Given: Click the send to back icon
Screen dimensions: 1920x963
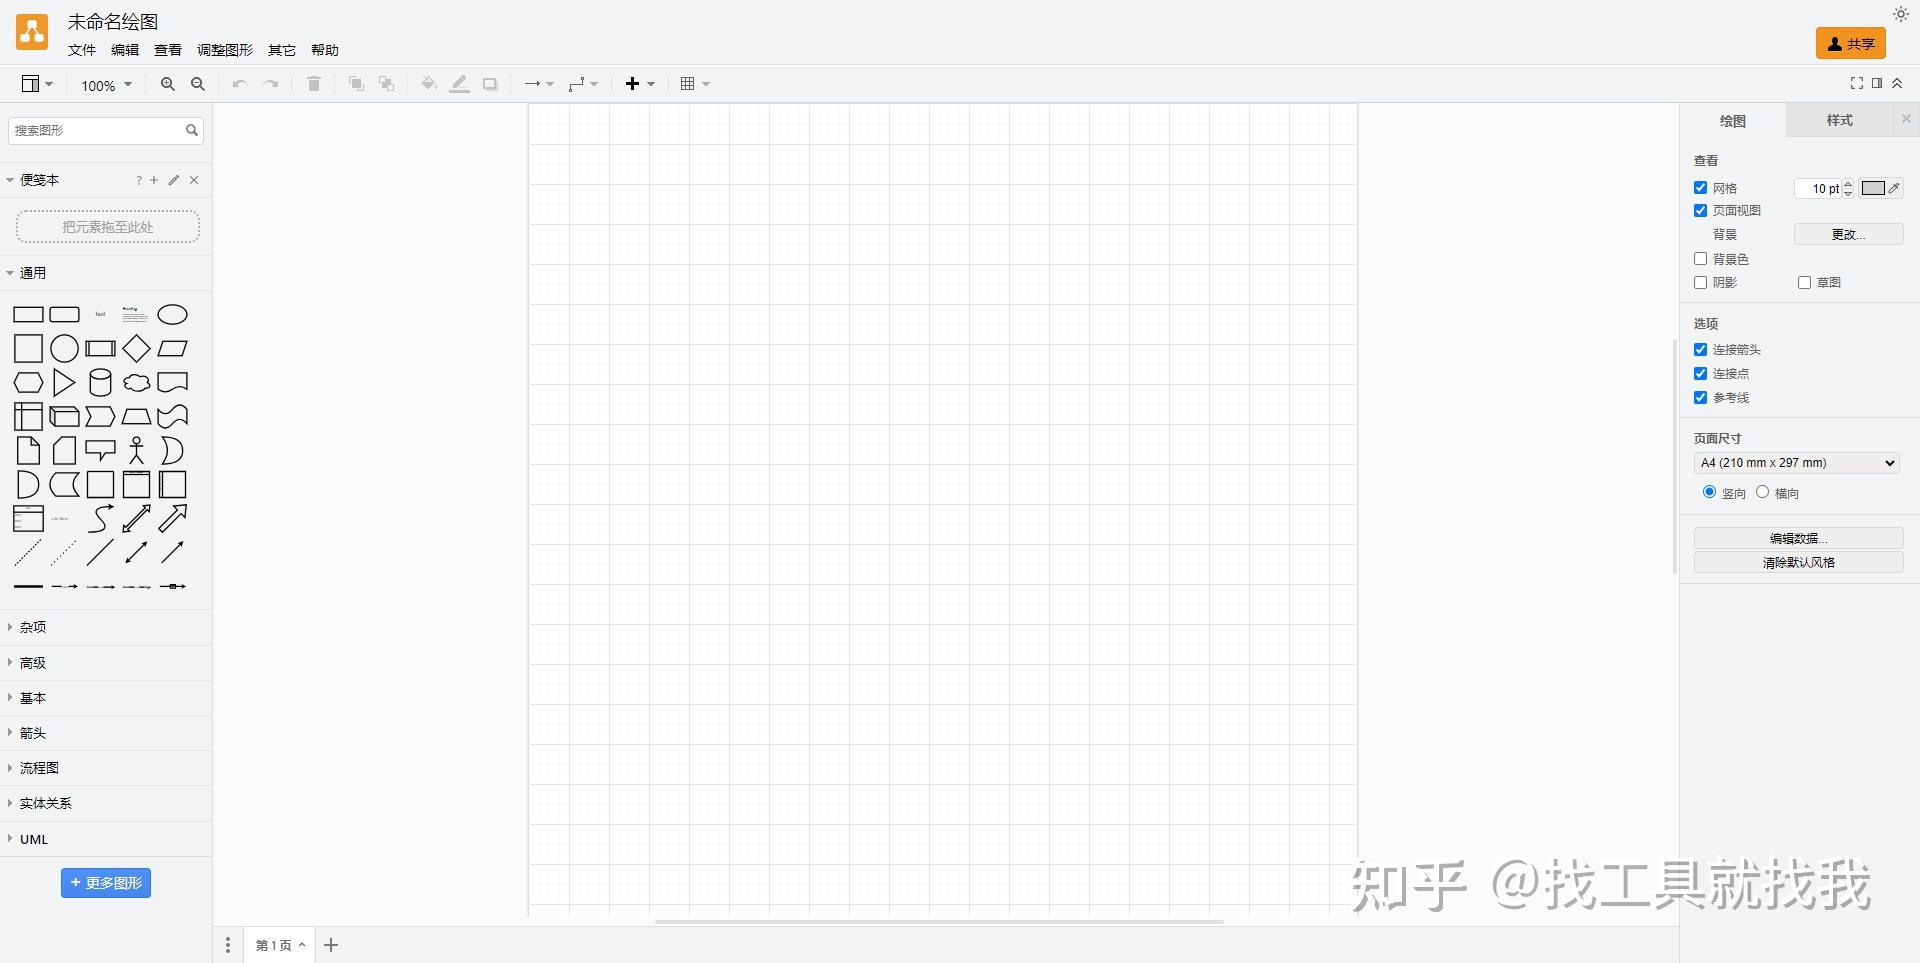Looking at the screenshot, I should point(386,84).
